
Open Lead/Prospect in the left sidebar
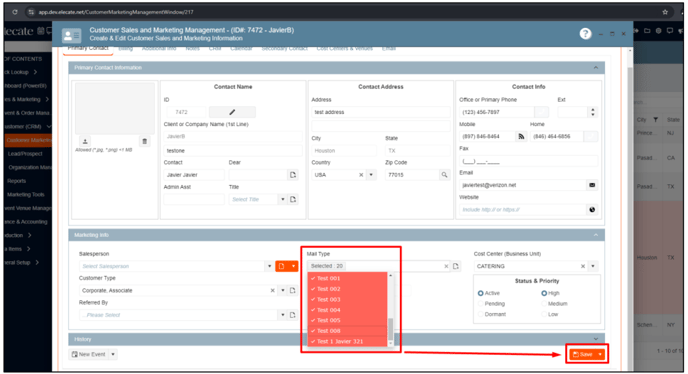point(25,154)
